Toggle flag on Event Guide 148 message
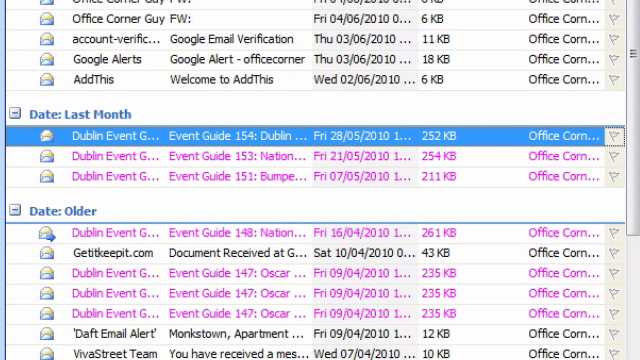640x360 pixels. click(x=614, y=233)
